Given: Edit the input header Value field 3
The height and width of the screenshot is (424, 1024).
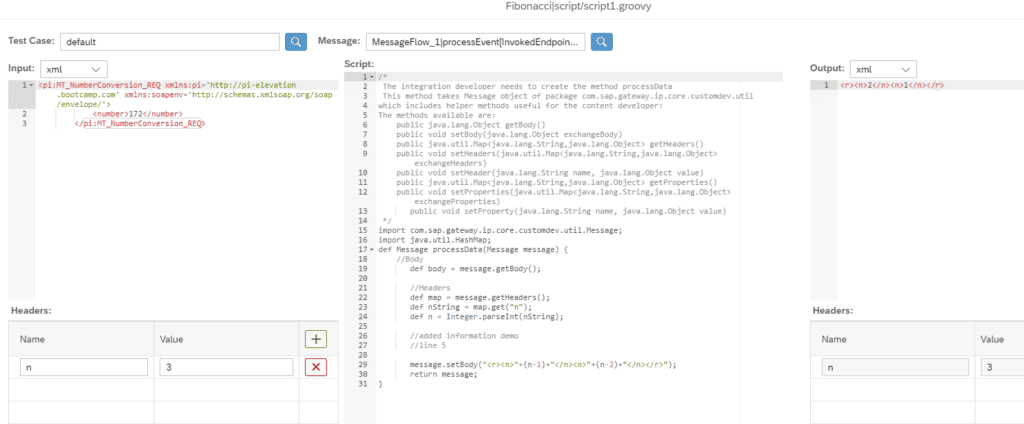Looking at the screenshot, I should tap(226, 367).
